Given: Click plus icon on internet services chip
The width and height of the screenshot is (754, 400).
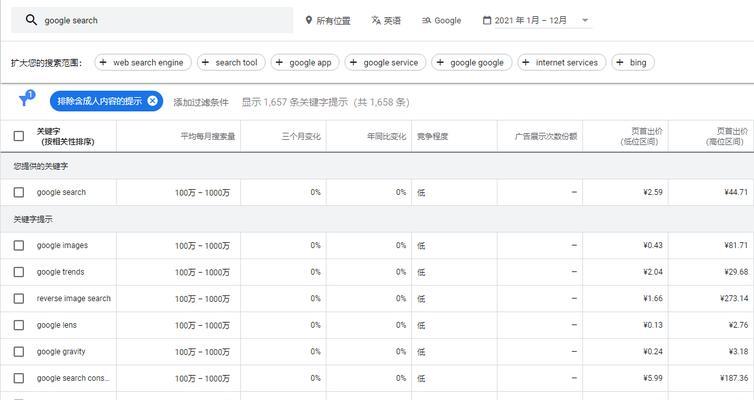Looking at the screenshot, I should (x=526, y=62).
